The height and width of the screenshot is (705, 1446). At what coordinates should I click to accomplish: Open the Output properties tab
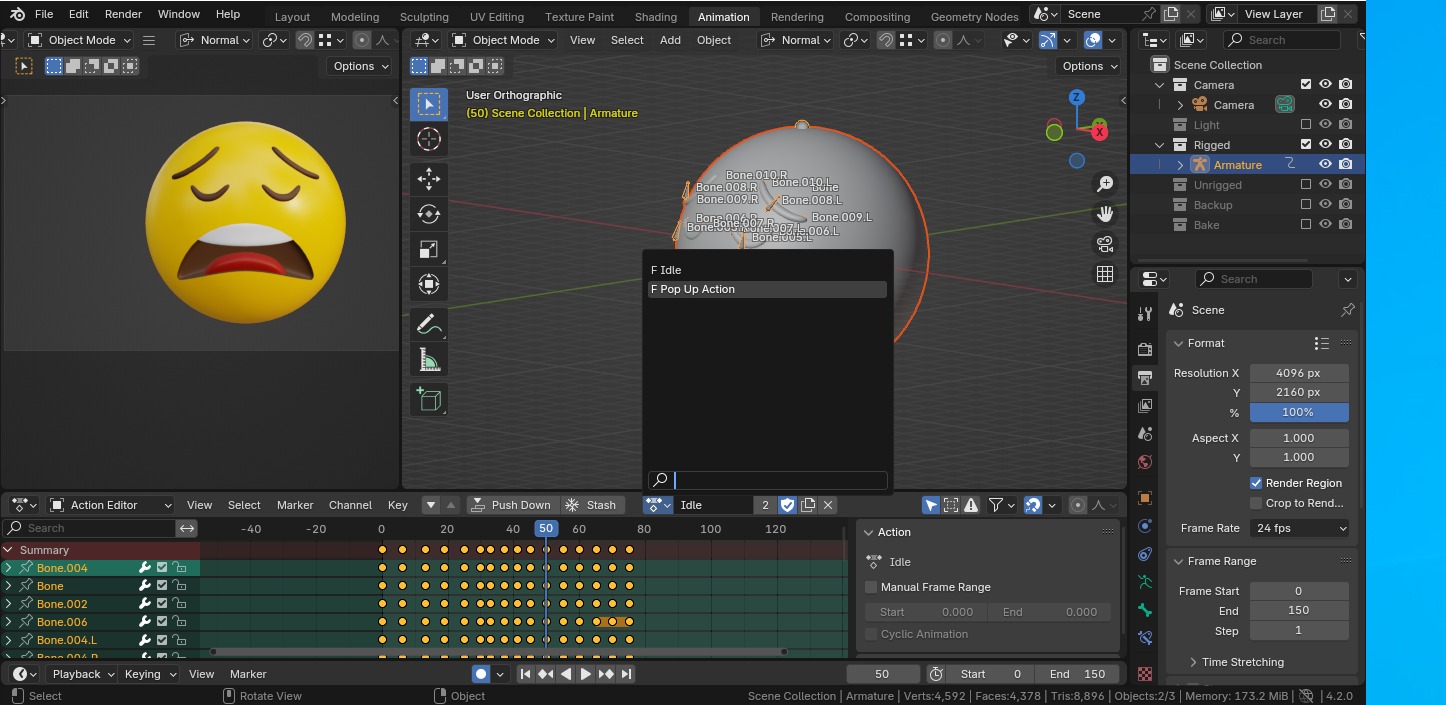1145,378
